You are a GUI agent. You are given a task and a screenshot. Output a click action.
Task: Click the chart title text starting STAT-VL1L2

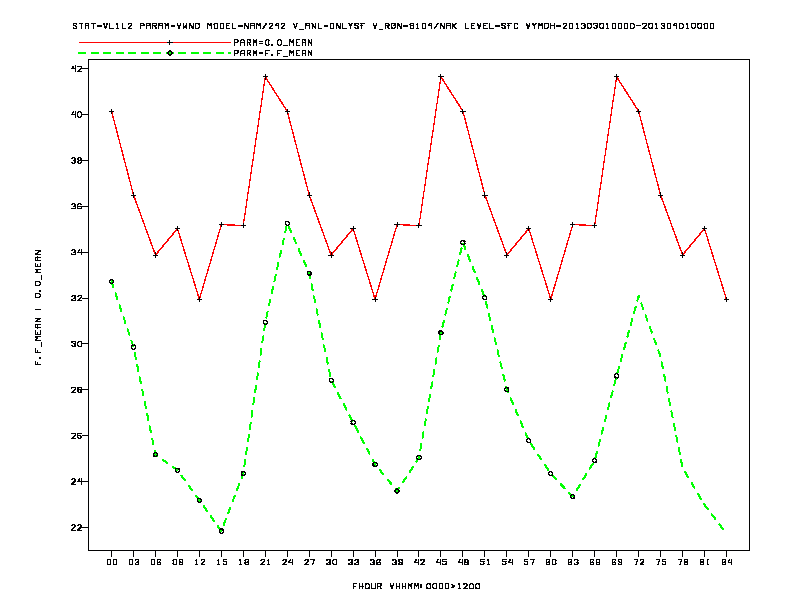click(x=393, y=26)
